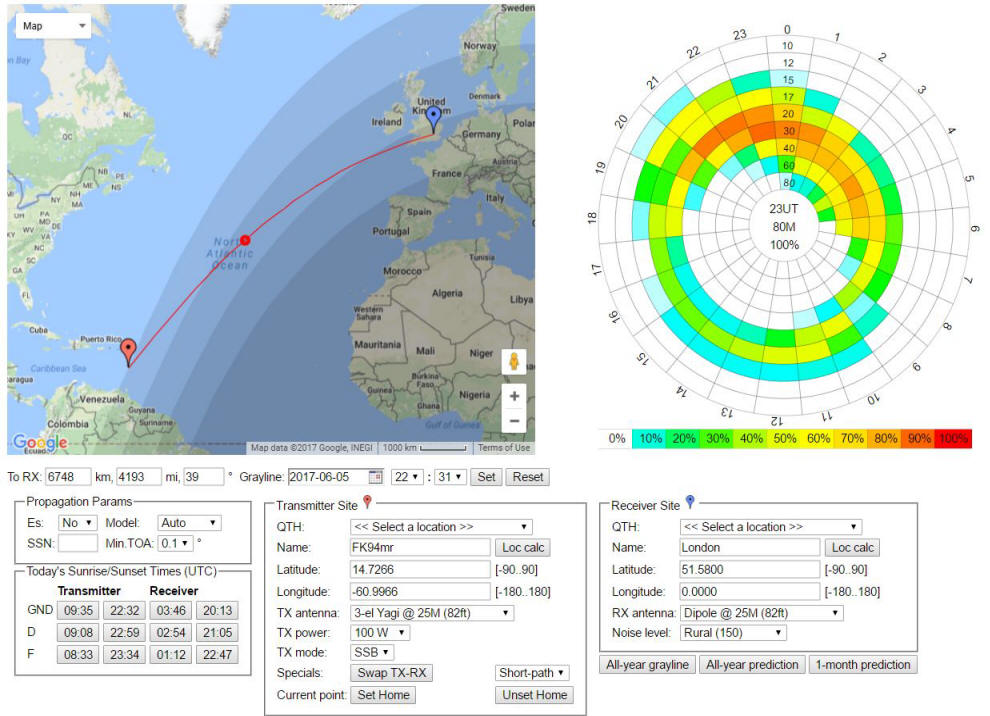Click the All-year prediction button

(751, 665)
